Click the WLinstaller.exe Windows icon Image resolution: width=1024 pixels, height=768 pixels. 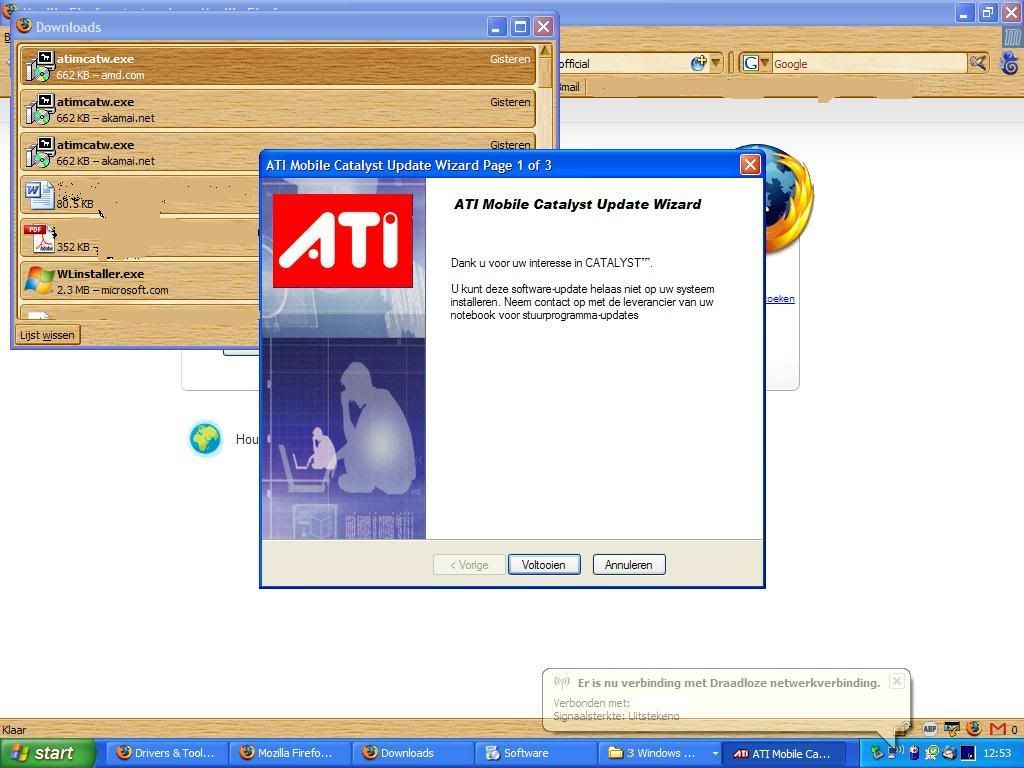click(39, 281)
